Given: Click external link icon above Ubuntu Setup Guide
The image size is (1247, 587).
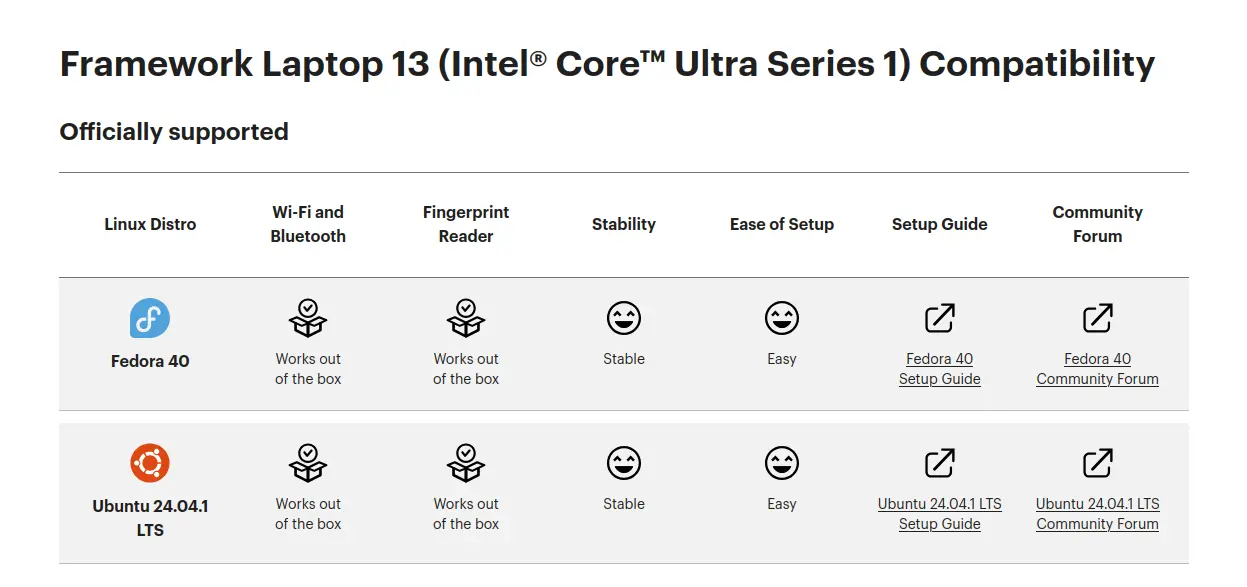Looking at the screenshot, I should [939, 464].
